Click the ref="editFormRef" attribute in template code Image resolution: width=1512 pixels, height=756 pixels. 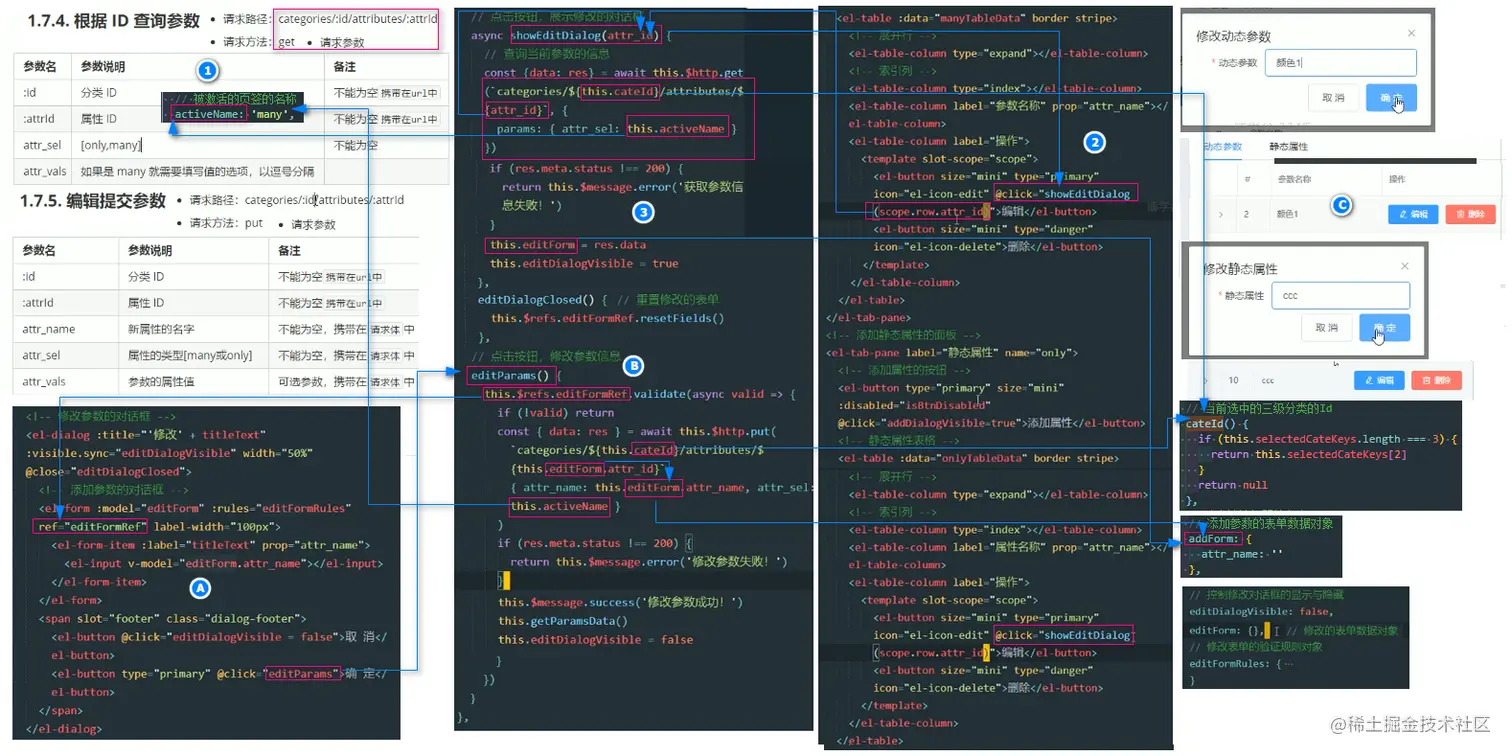pyautogui.click(x=91, y=526)
